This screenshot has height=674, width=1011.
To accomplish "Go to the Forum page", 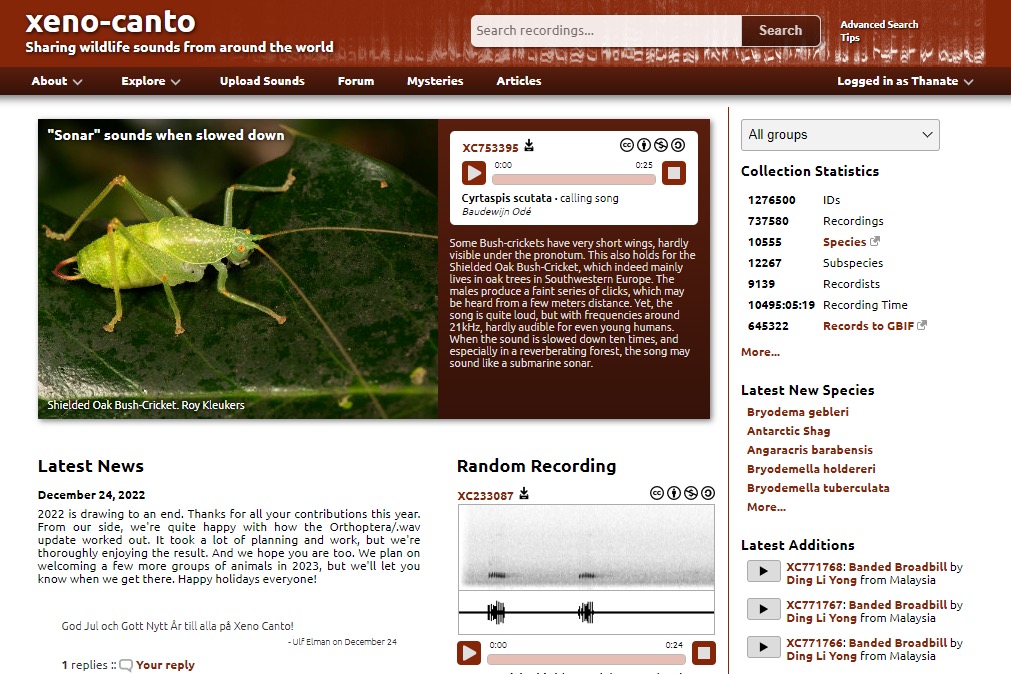I will click(356, 81).
